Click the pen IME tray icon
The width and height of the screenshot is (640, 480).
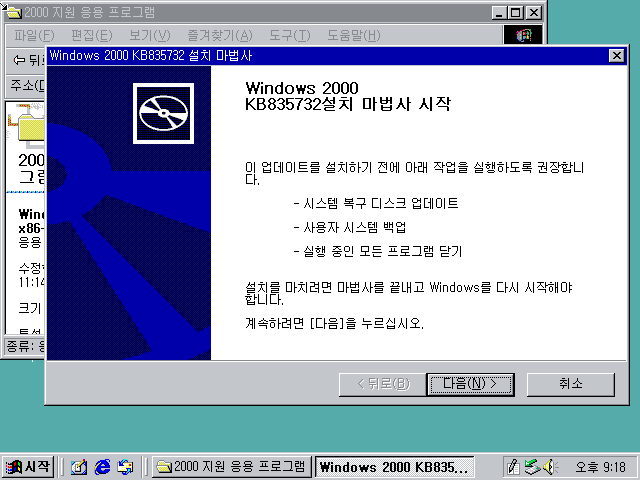coord(513,467)
